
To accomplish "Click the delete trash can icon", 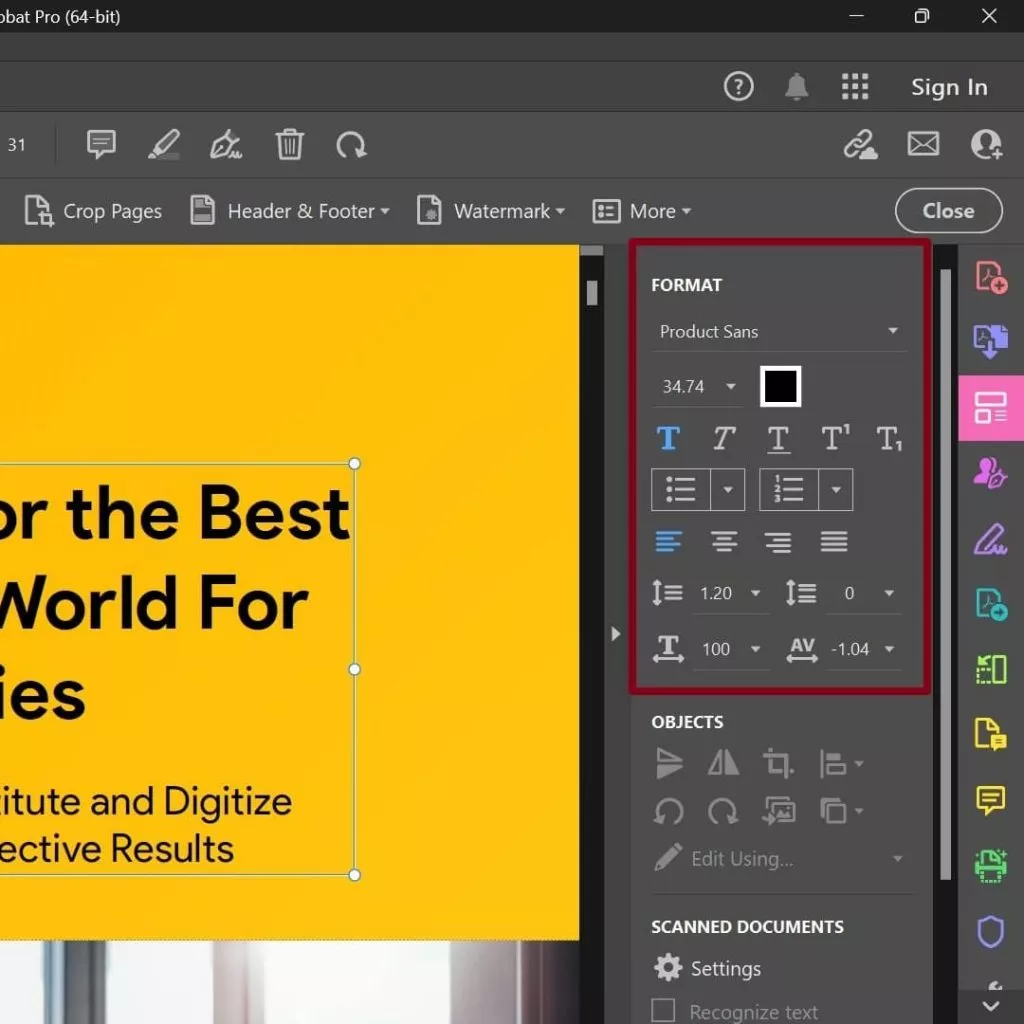I will pyautogui.click(x=289, y=145).
